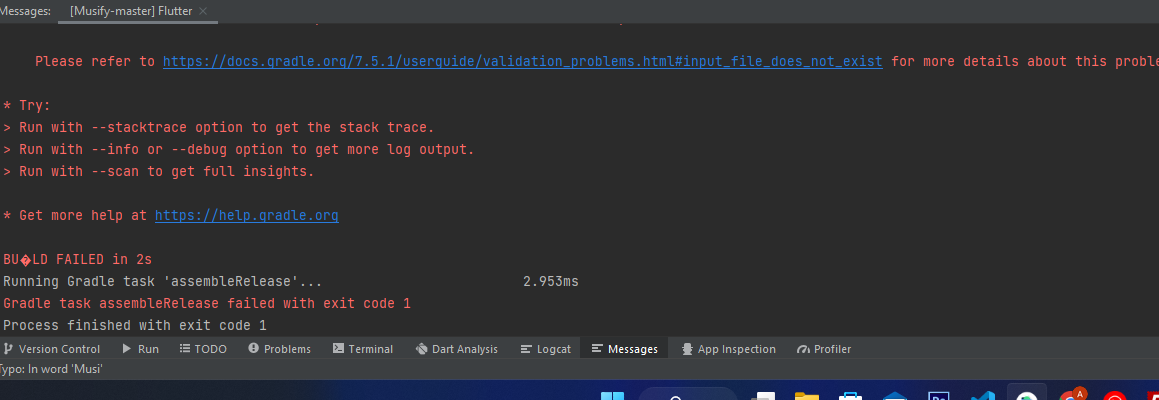Image resolution: width=1159 pixels, height=400 pixels.
Task: Click the Messages lines icon
Action: [597, 348]
